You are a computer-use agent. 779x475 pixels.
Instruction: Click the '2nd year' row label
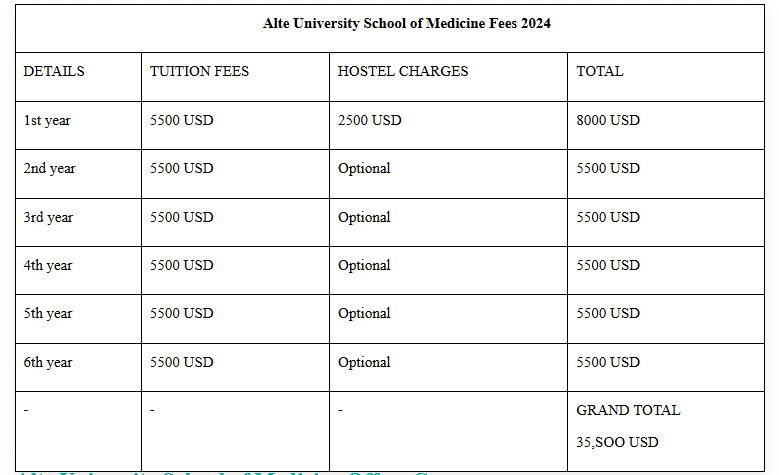point(49,169)
